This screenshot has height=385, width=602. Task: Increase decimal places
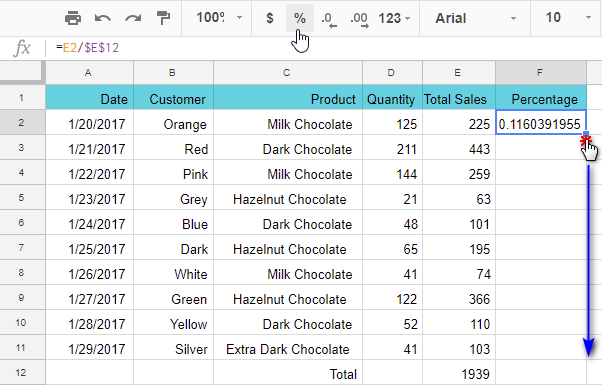click(359, 19)
